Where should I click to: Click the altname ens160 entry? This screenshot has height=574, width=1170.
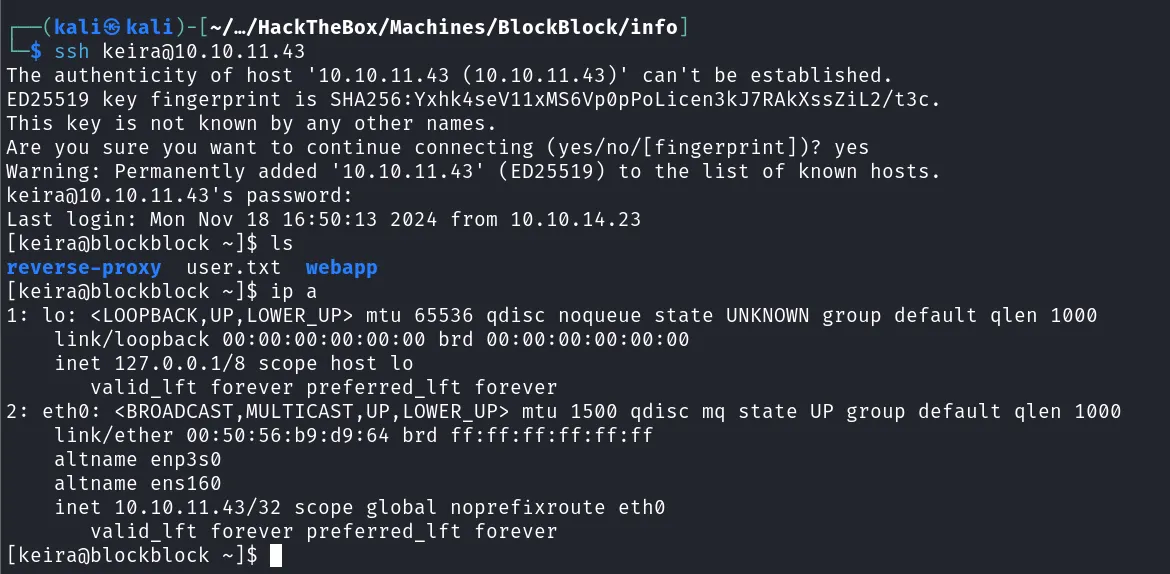coord(137,484)
